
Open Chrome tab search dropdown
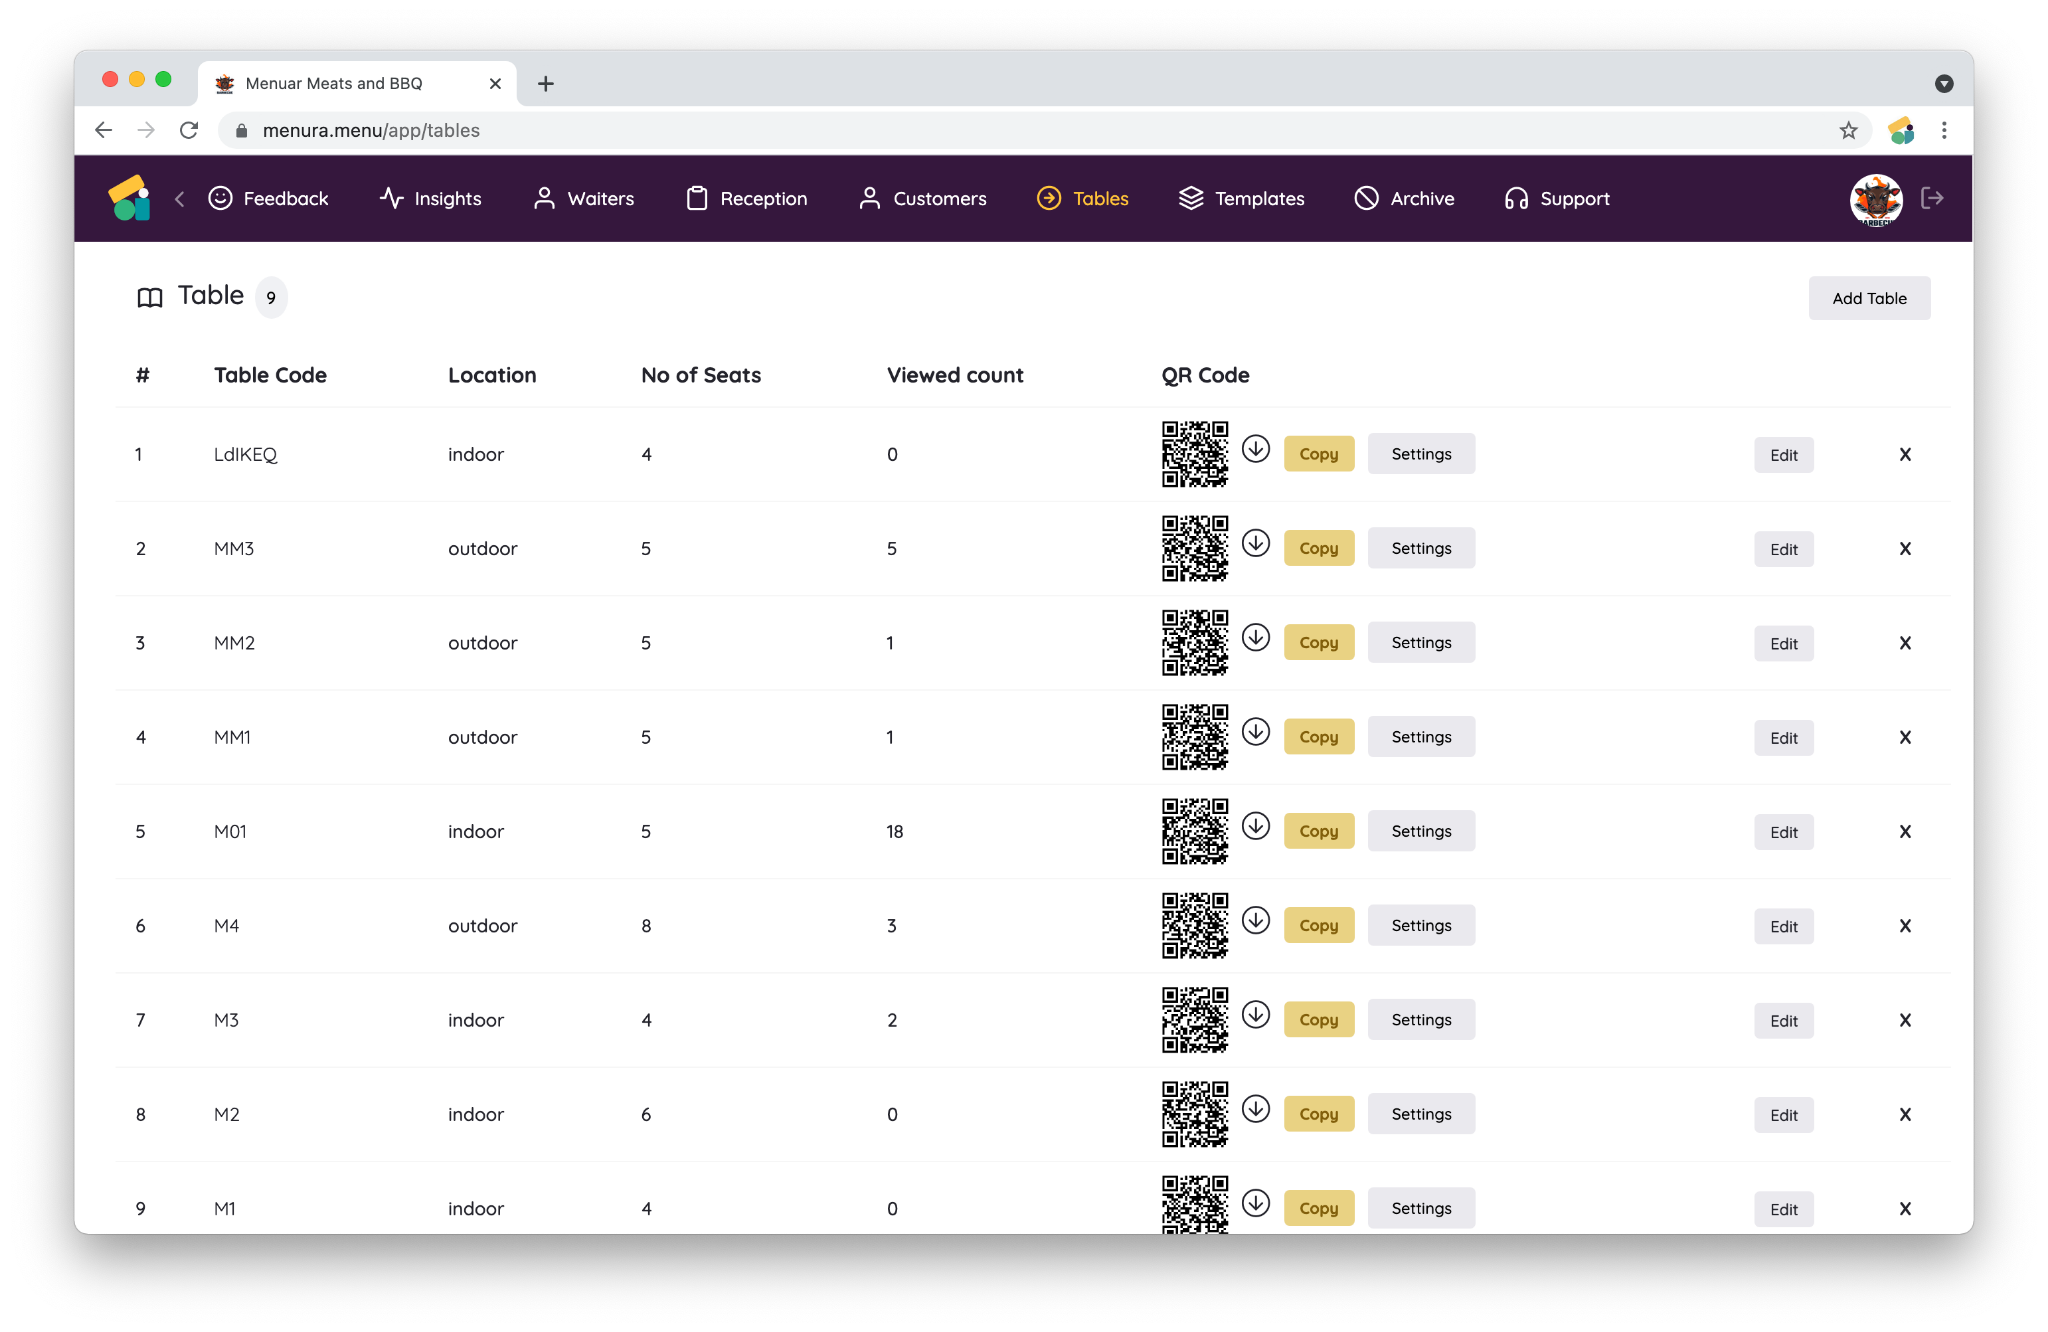(x=1944, y=84)
